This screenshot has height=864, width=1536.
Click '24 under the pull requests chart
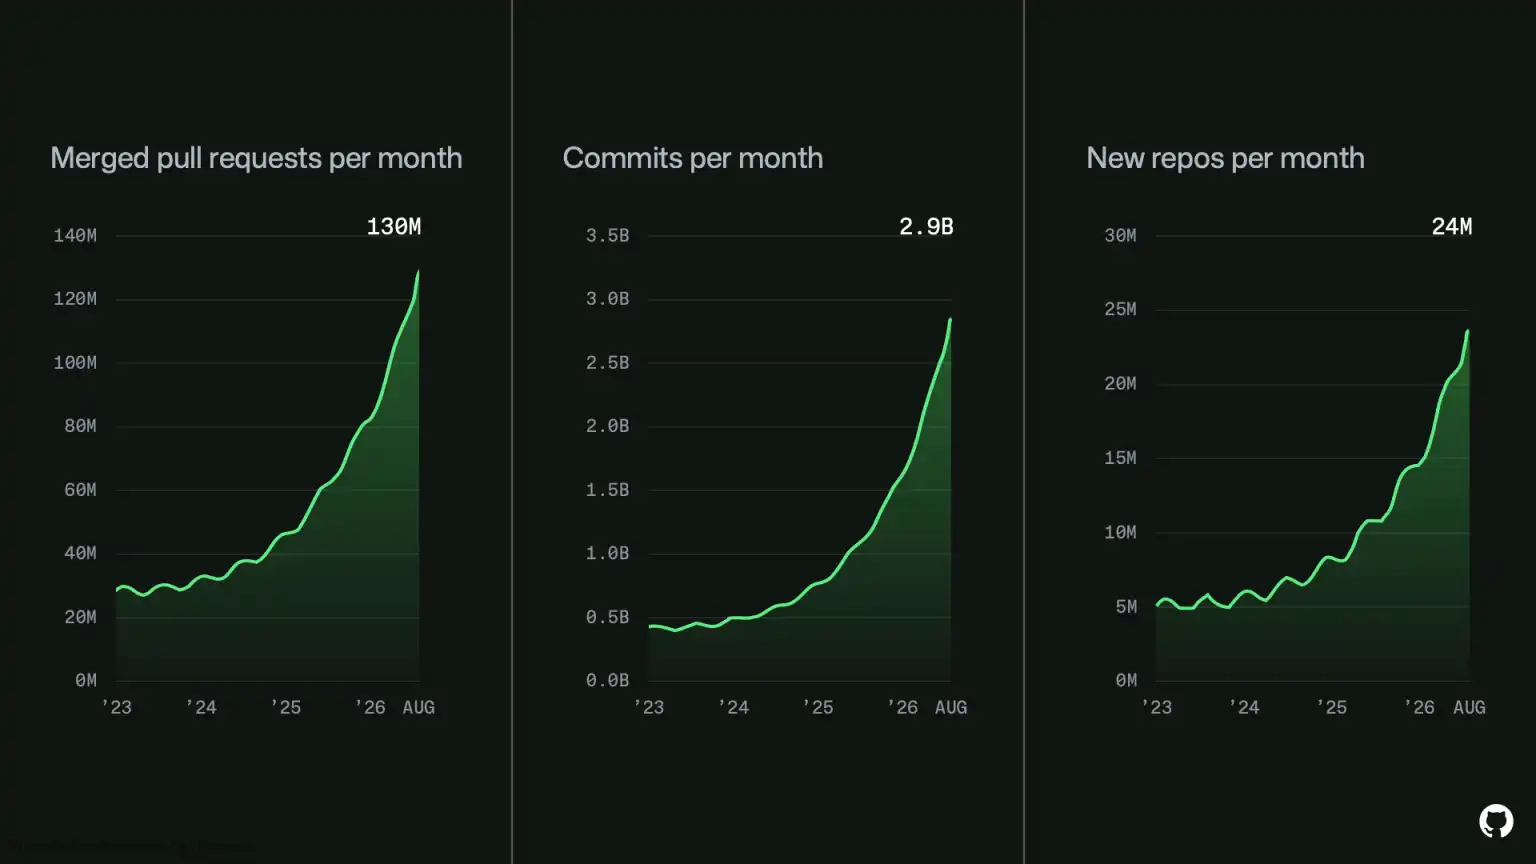coord(201,707)
